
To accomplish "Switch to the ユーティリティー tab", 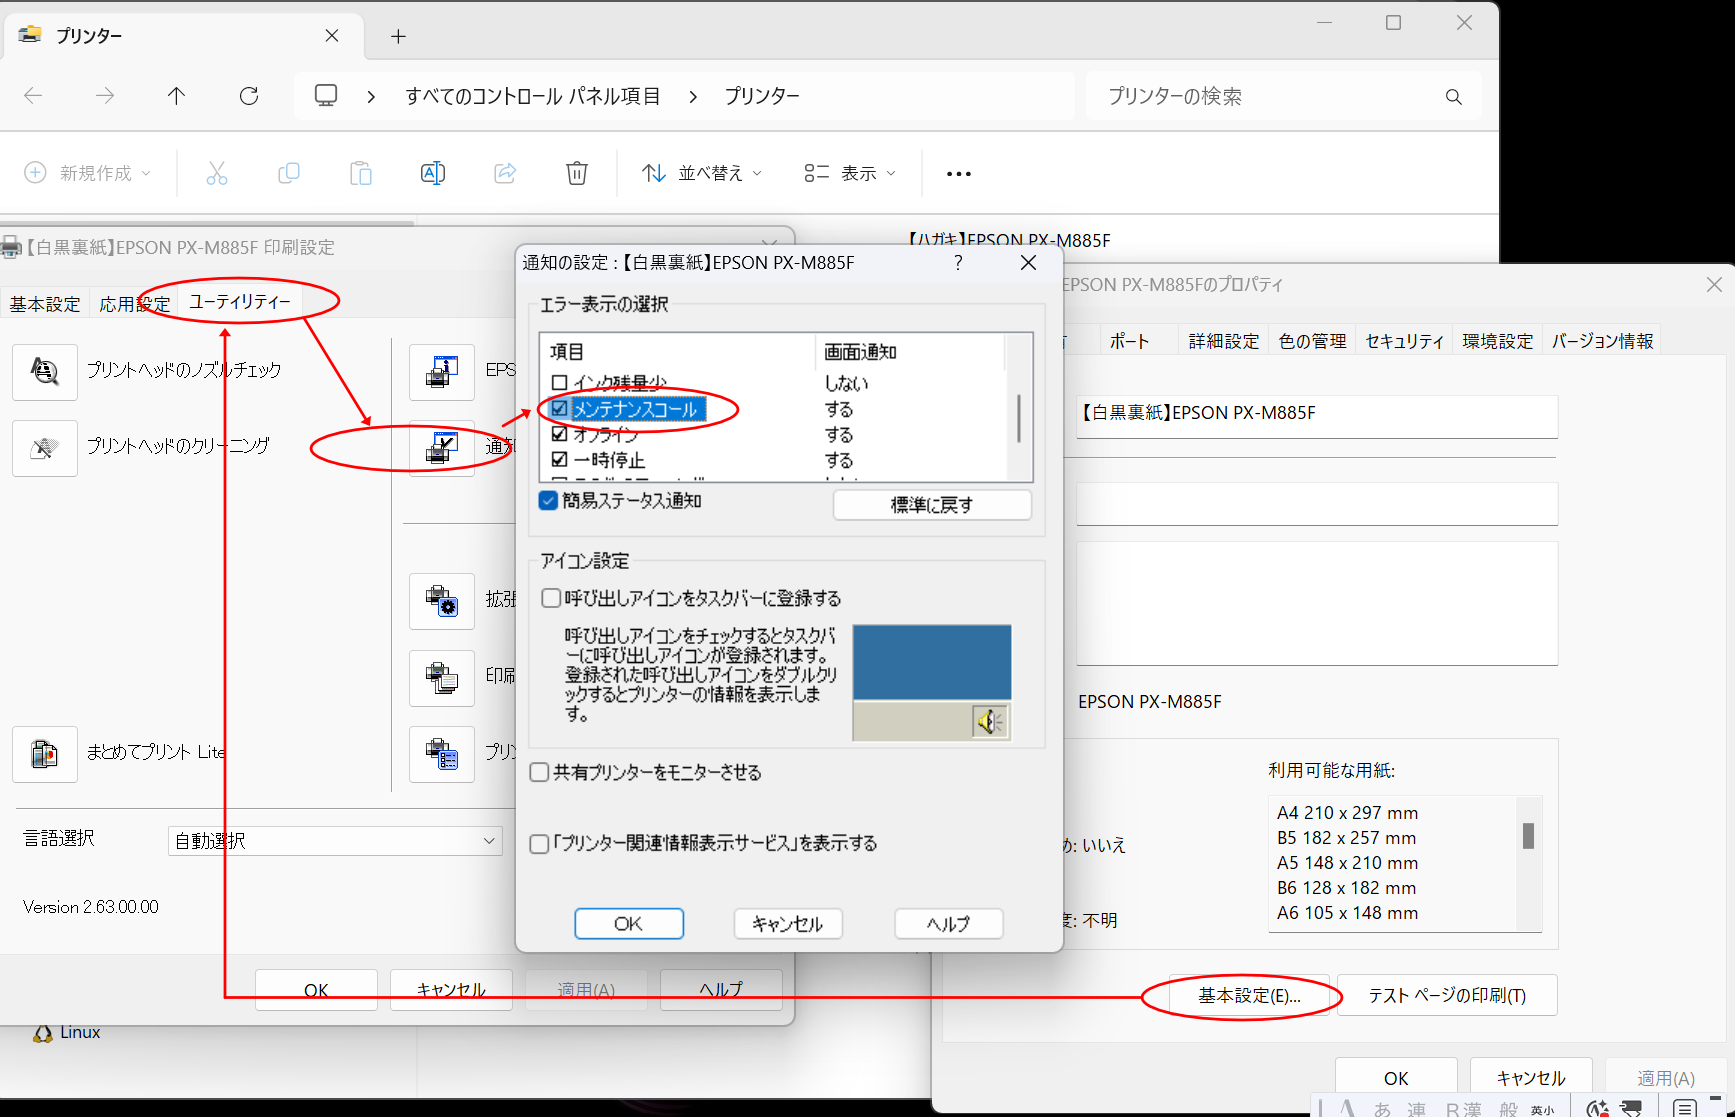I will (240, 301).
